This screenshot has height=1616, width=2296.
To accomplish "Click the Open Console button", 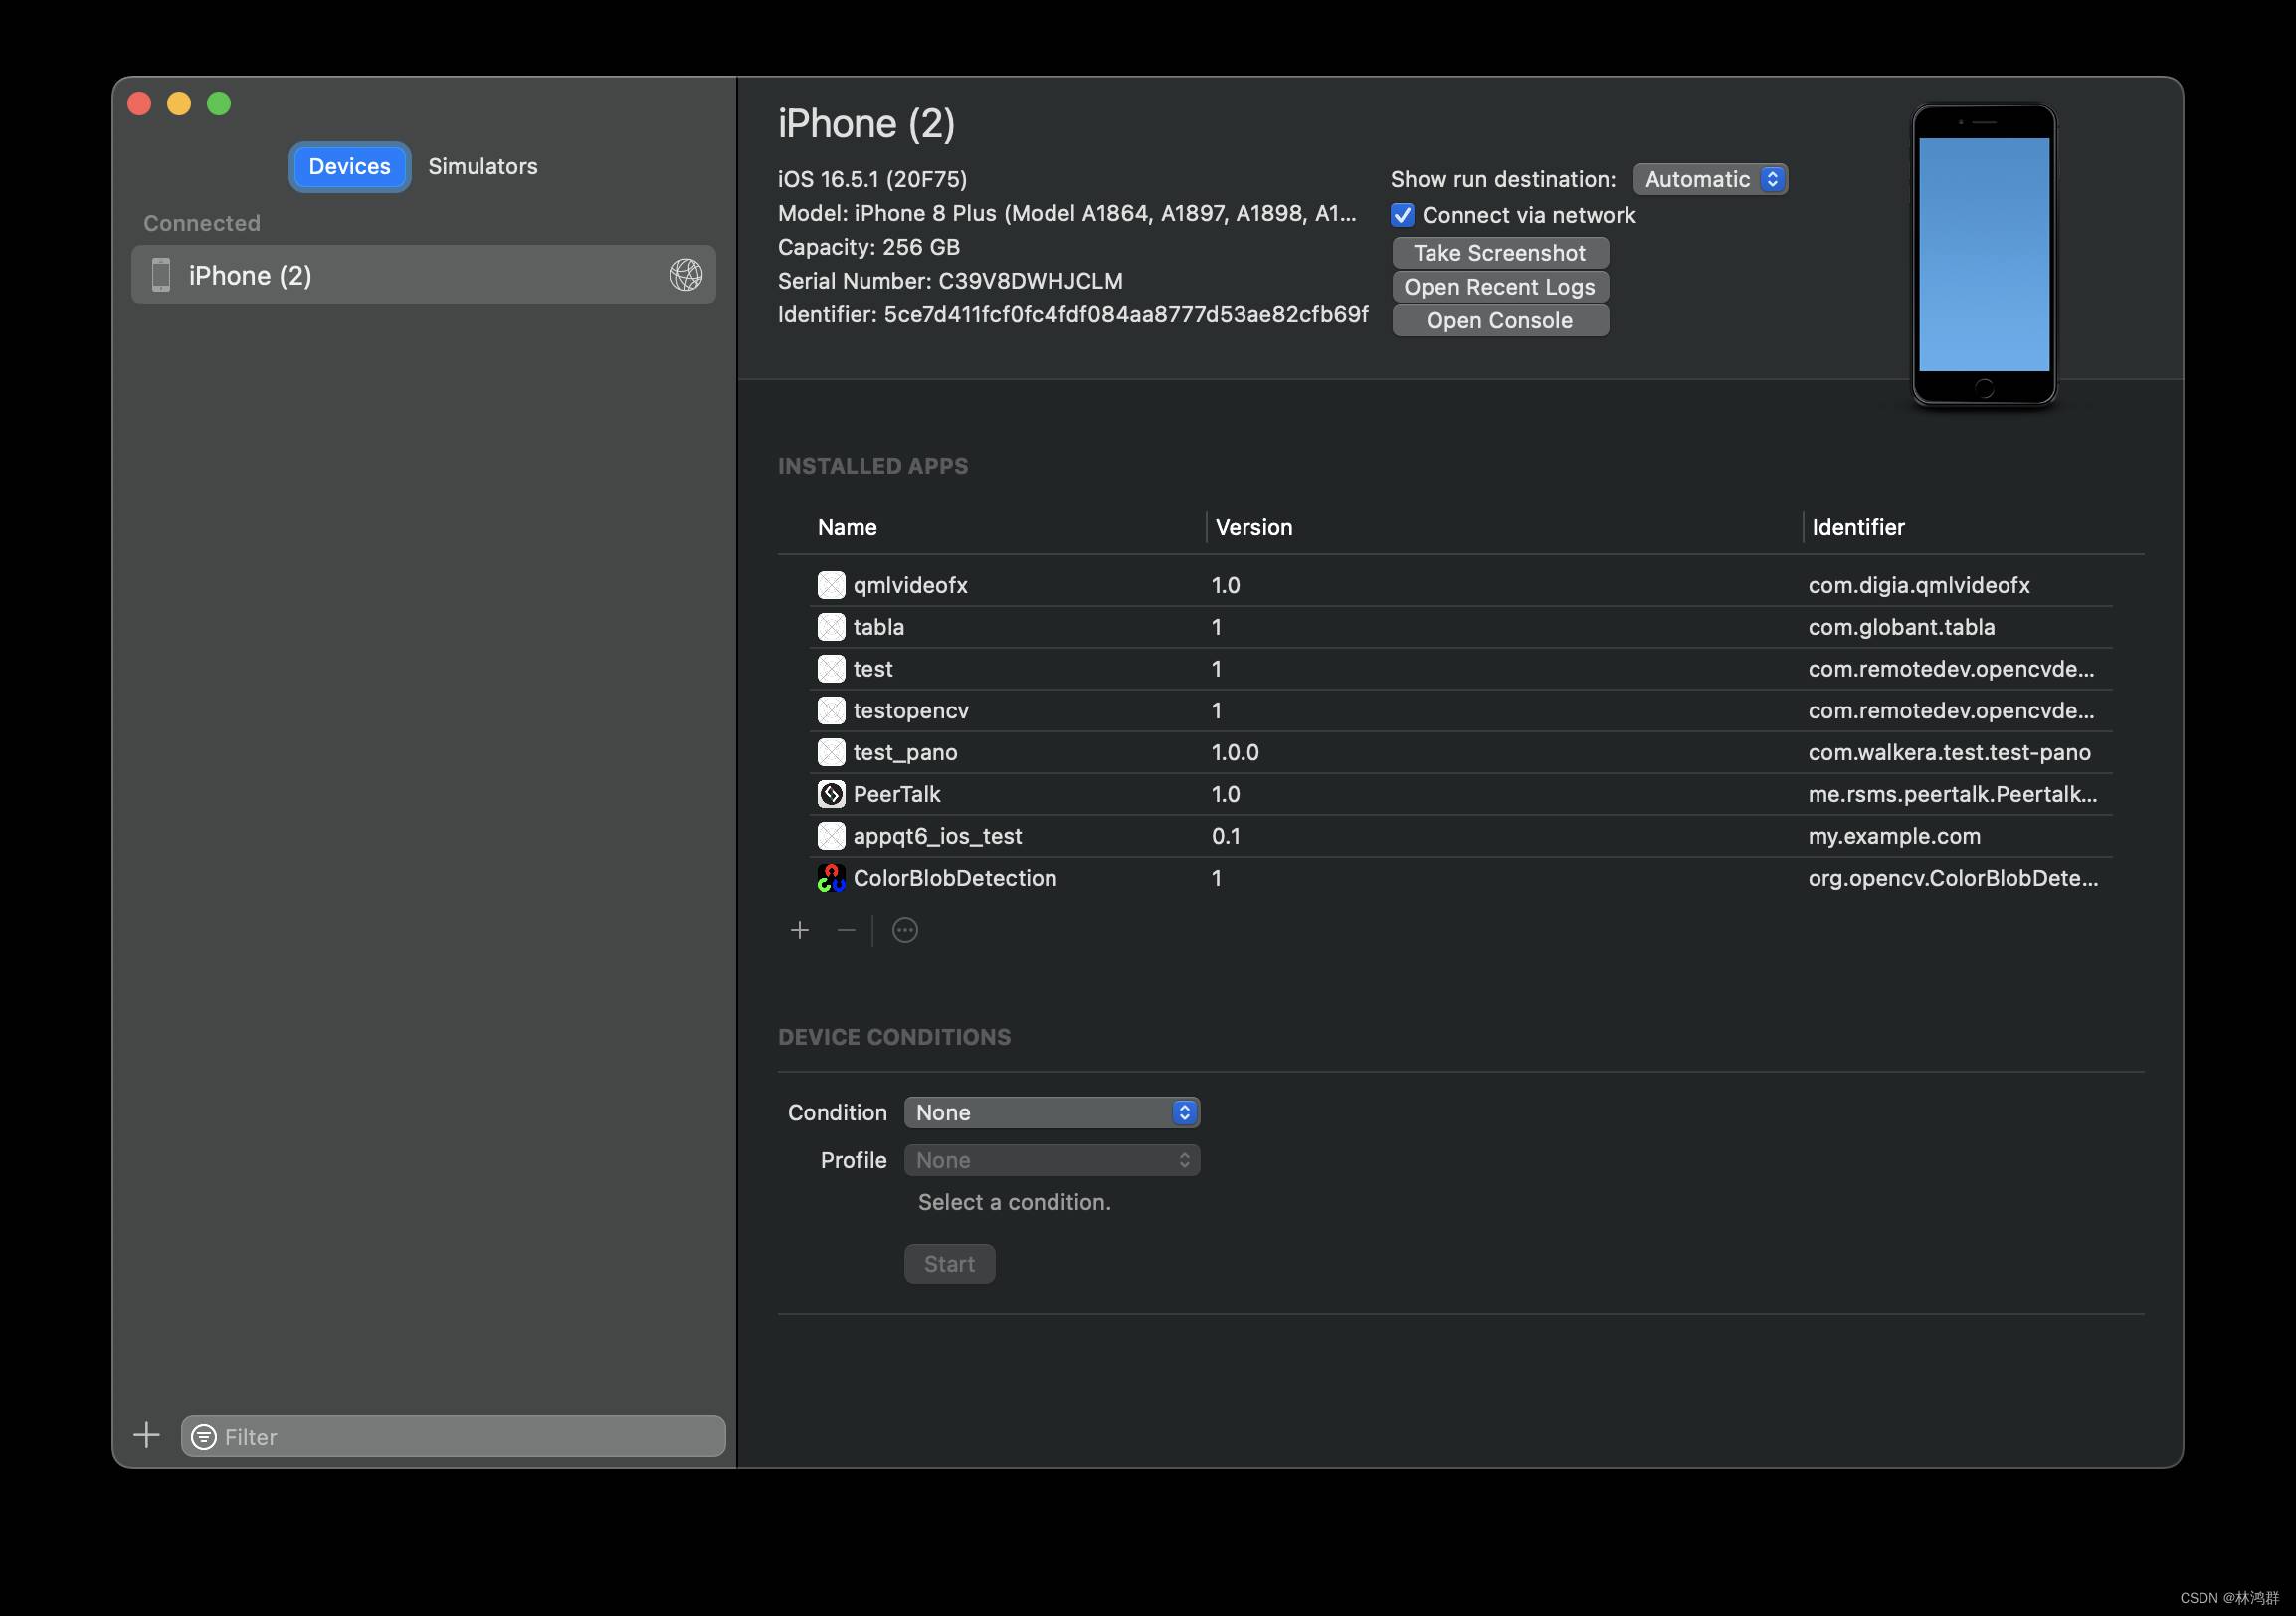I will [x=1500, y=321].
